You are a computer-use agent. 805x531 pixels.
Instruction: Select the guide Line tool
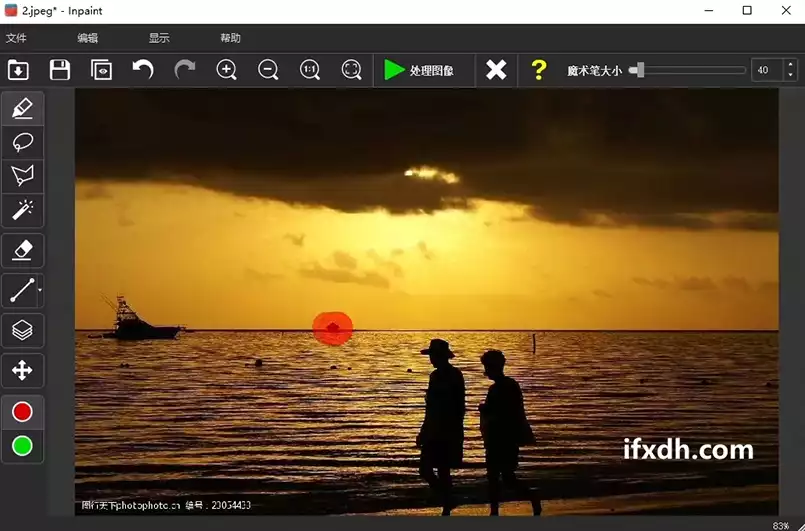(21, 291)
